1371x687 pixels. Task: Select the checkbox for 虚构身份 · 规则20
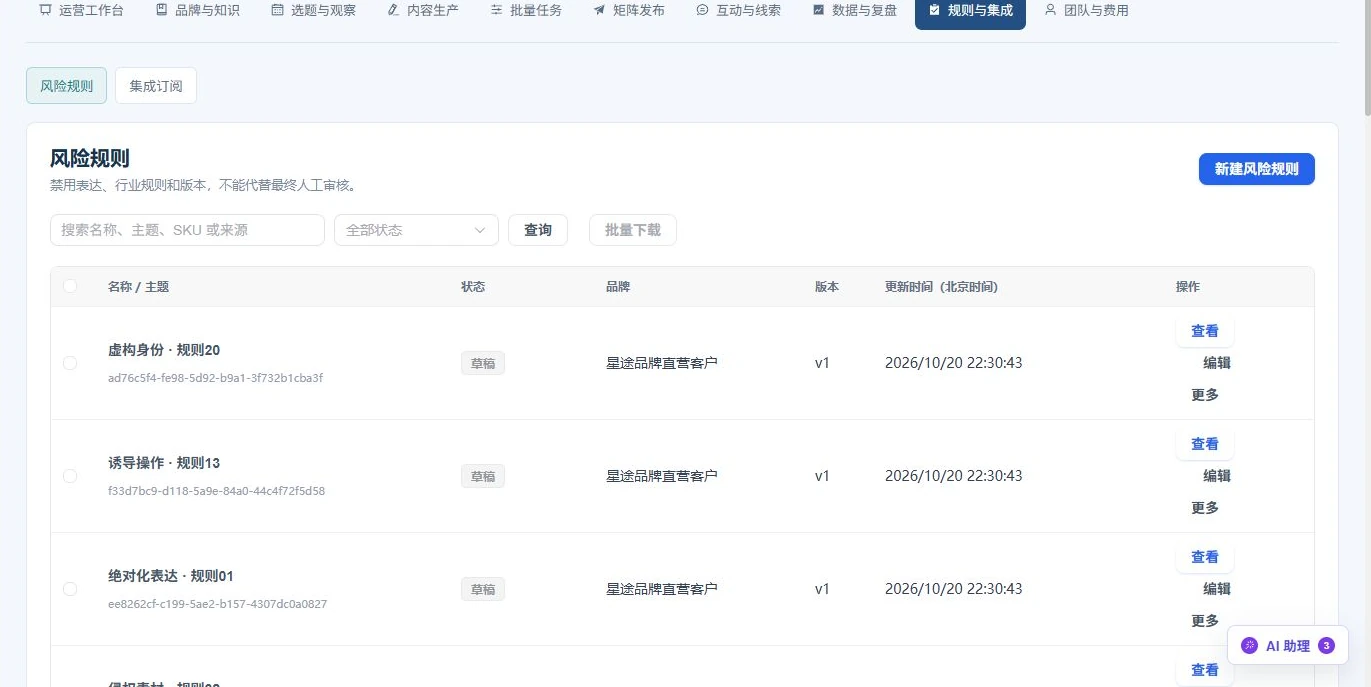[x=70, y=363]
